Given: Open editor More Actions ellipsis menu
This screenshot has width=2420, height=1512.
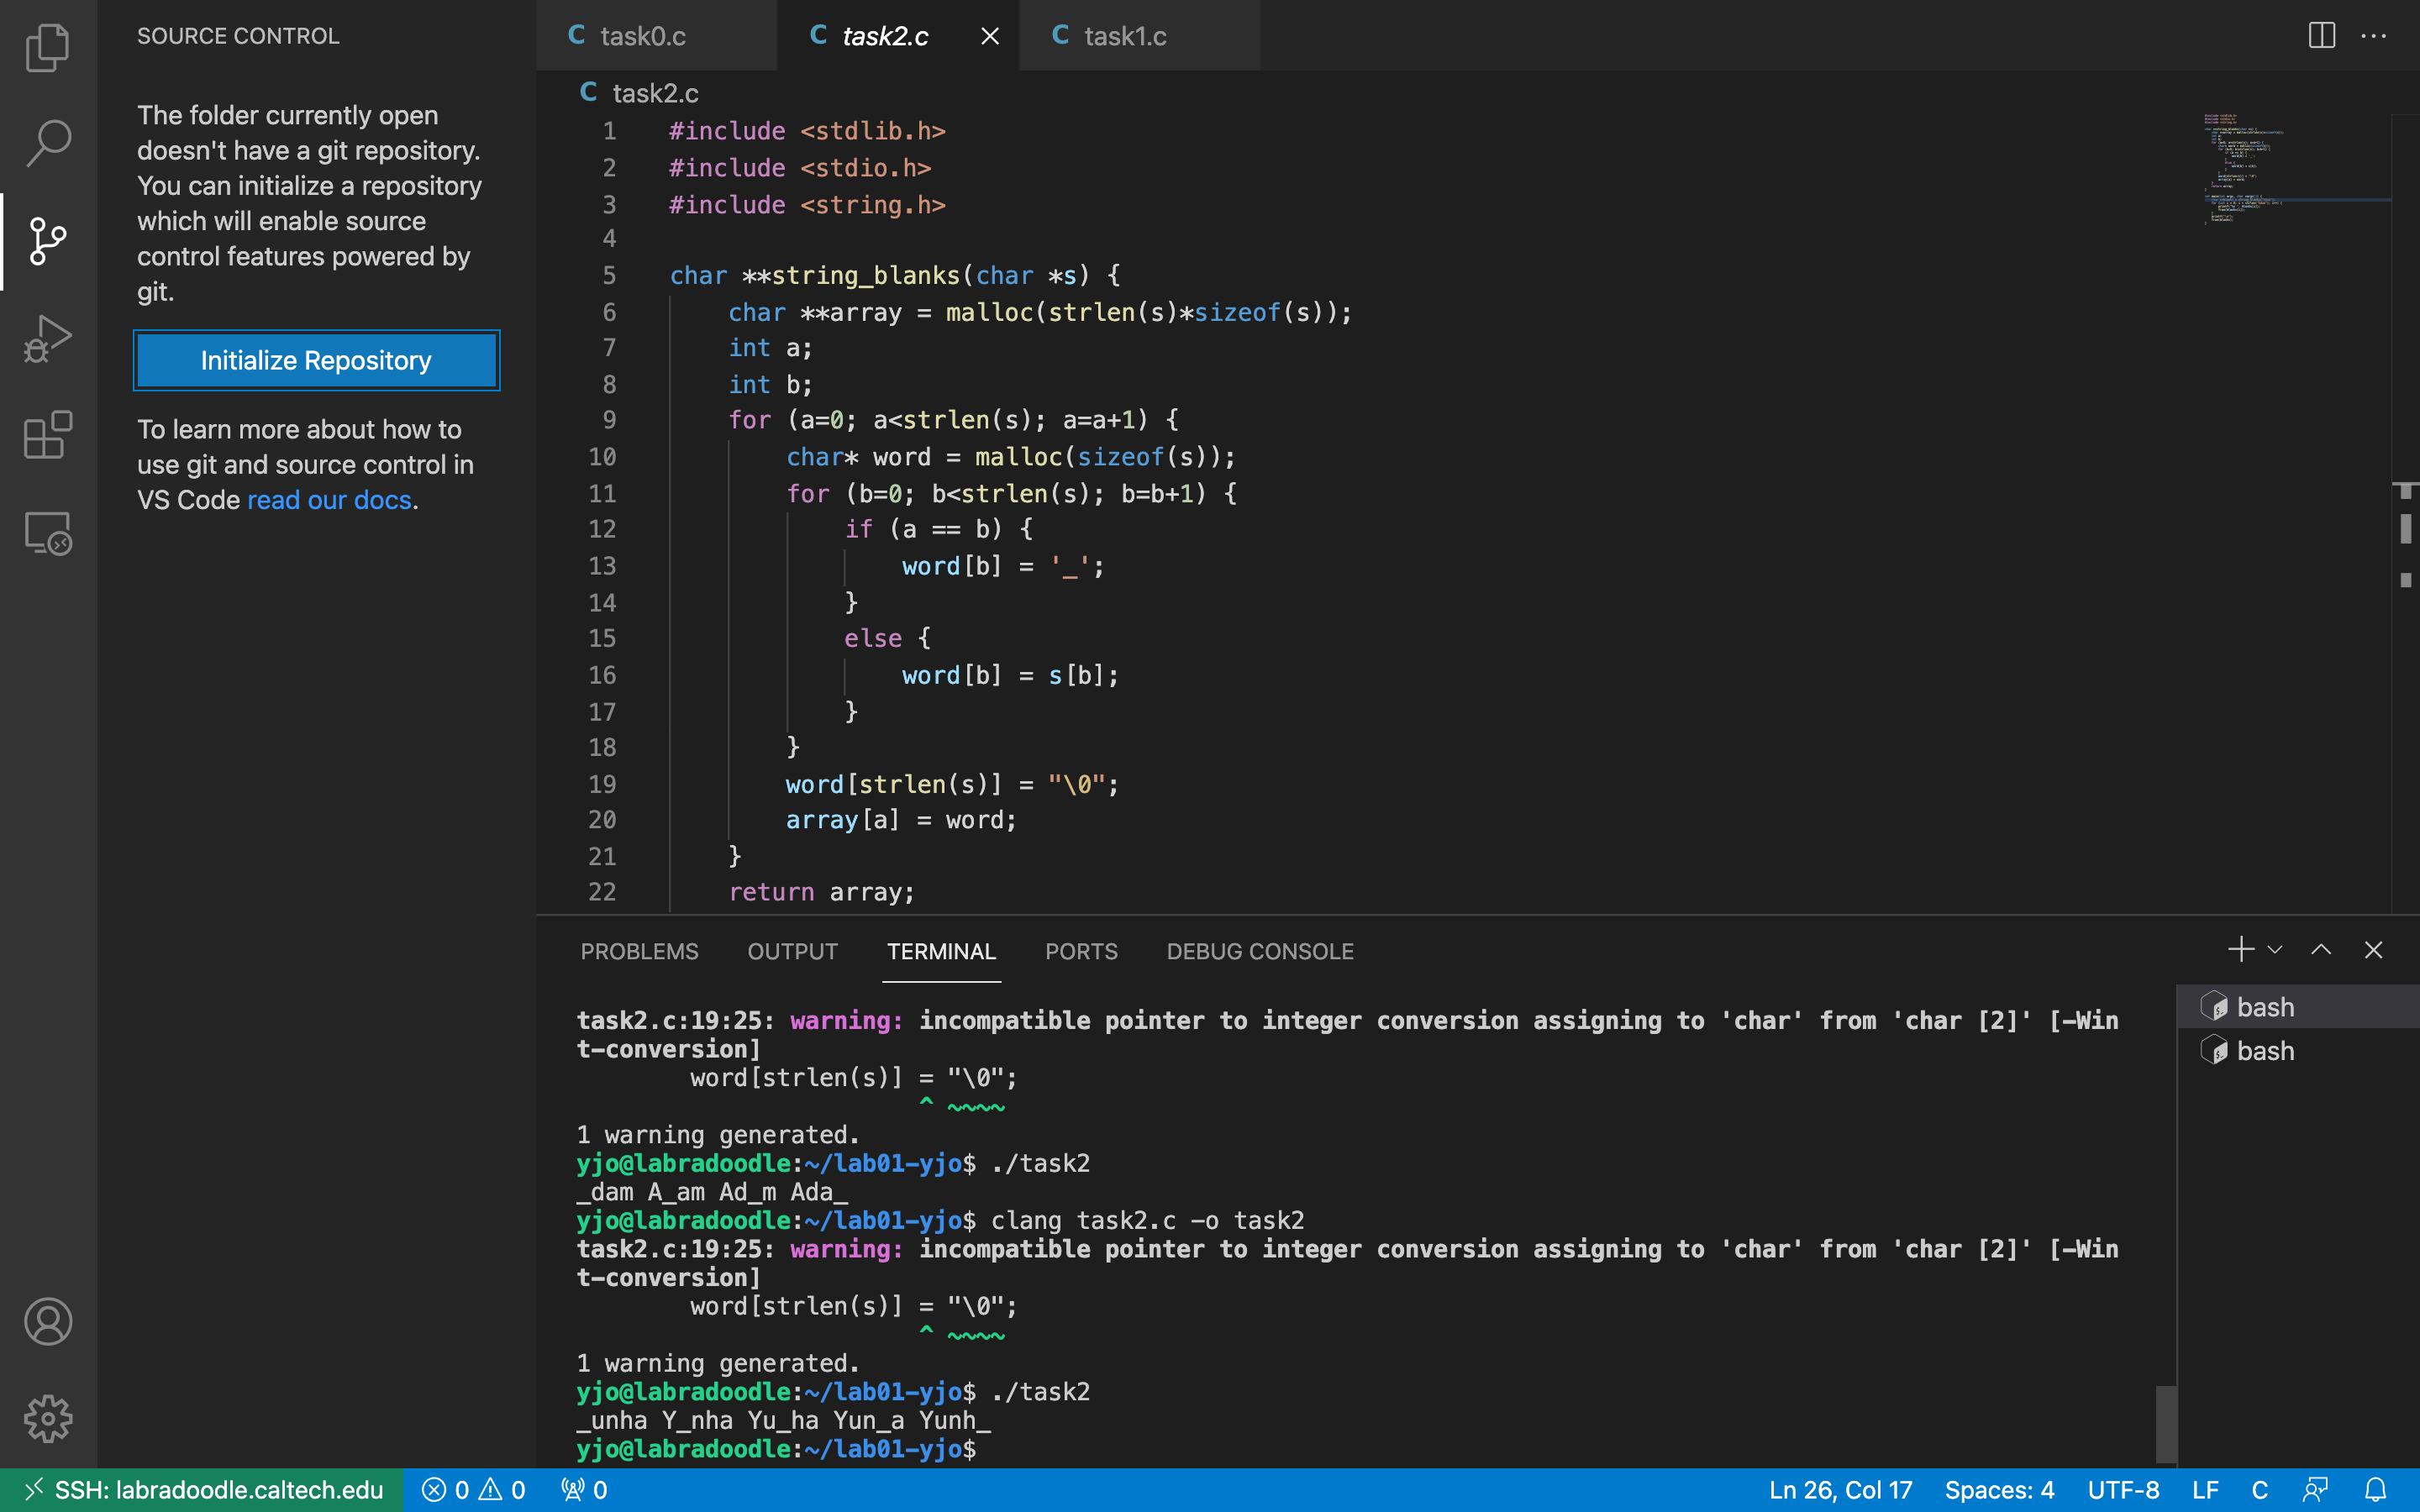Looking at the screenshot, I should pos(2373,36).
